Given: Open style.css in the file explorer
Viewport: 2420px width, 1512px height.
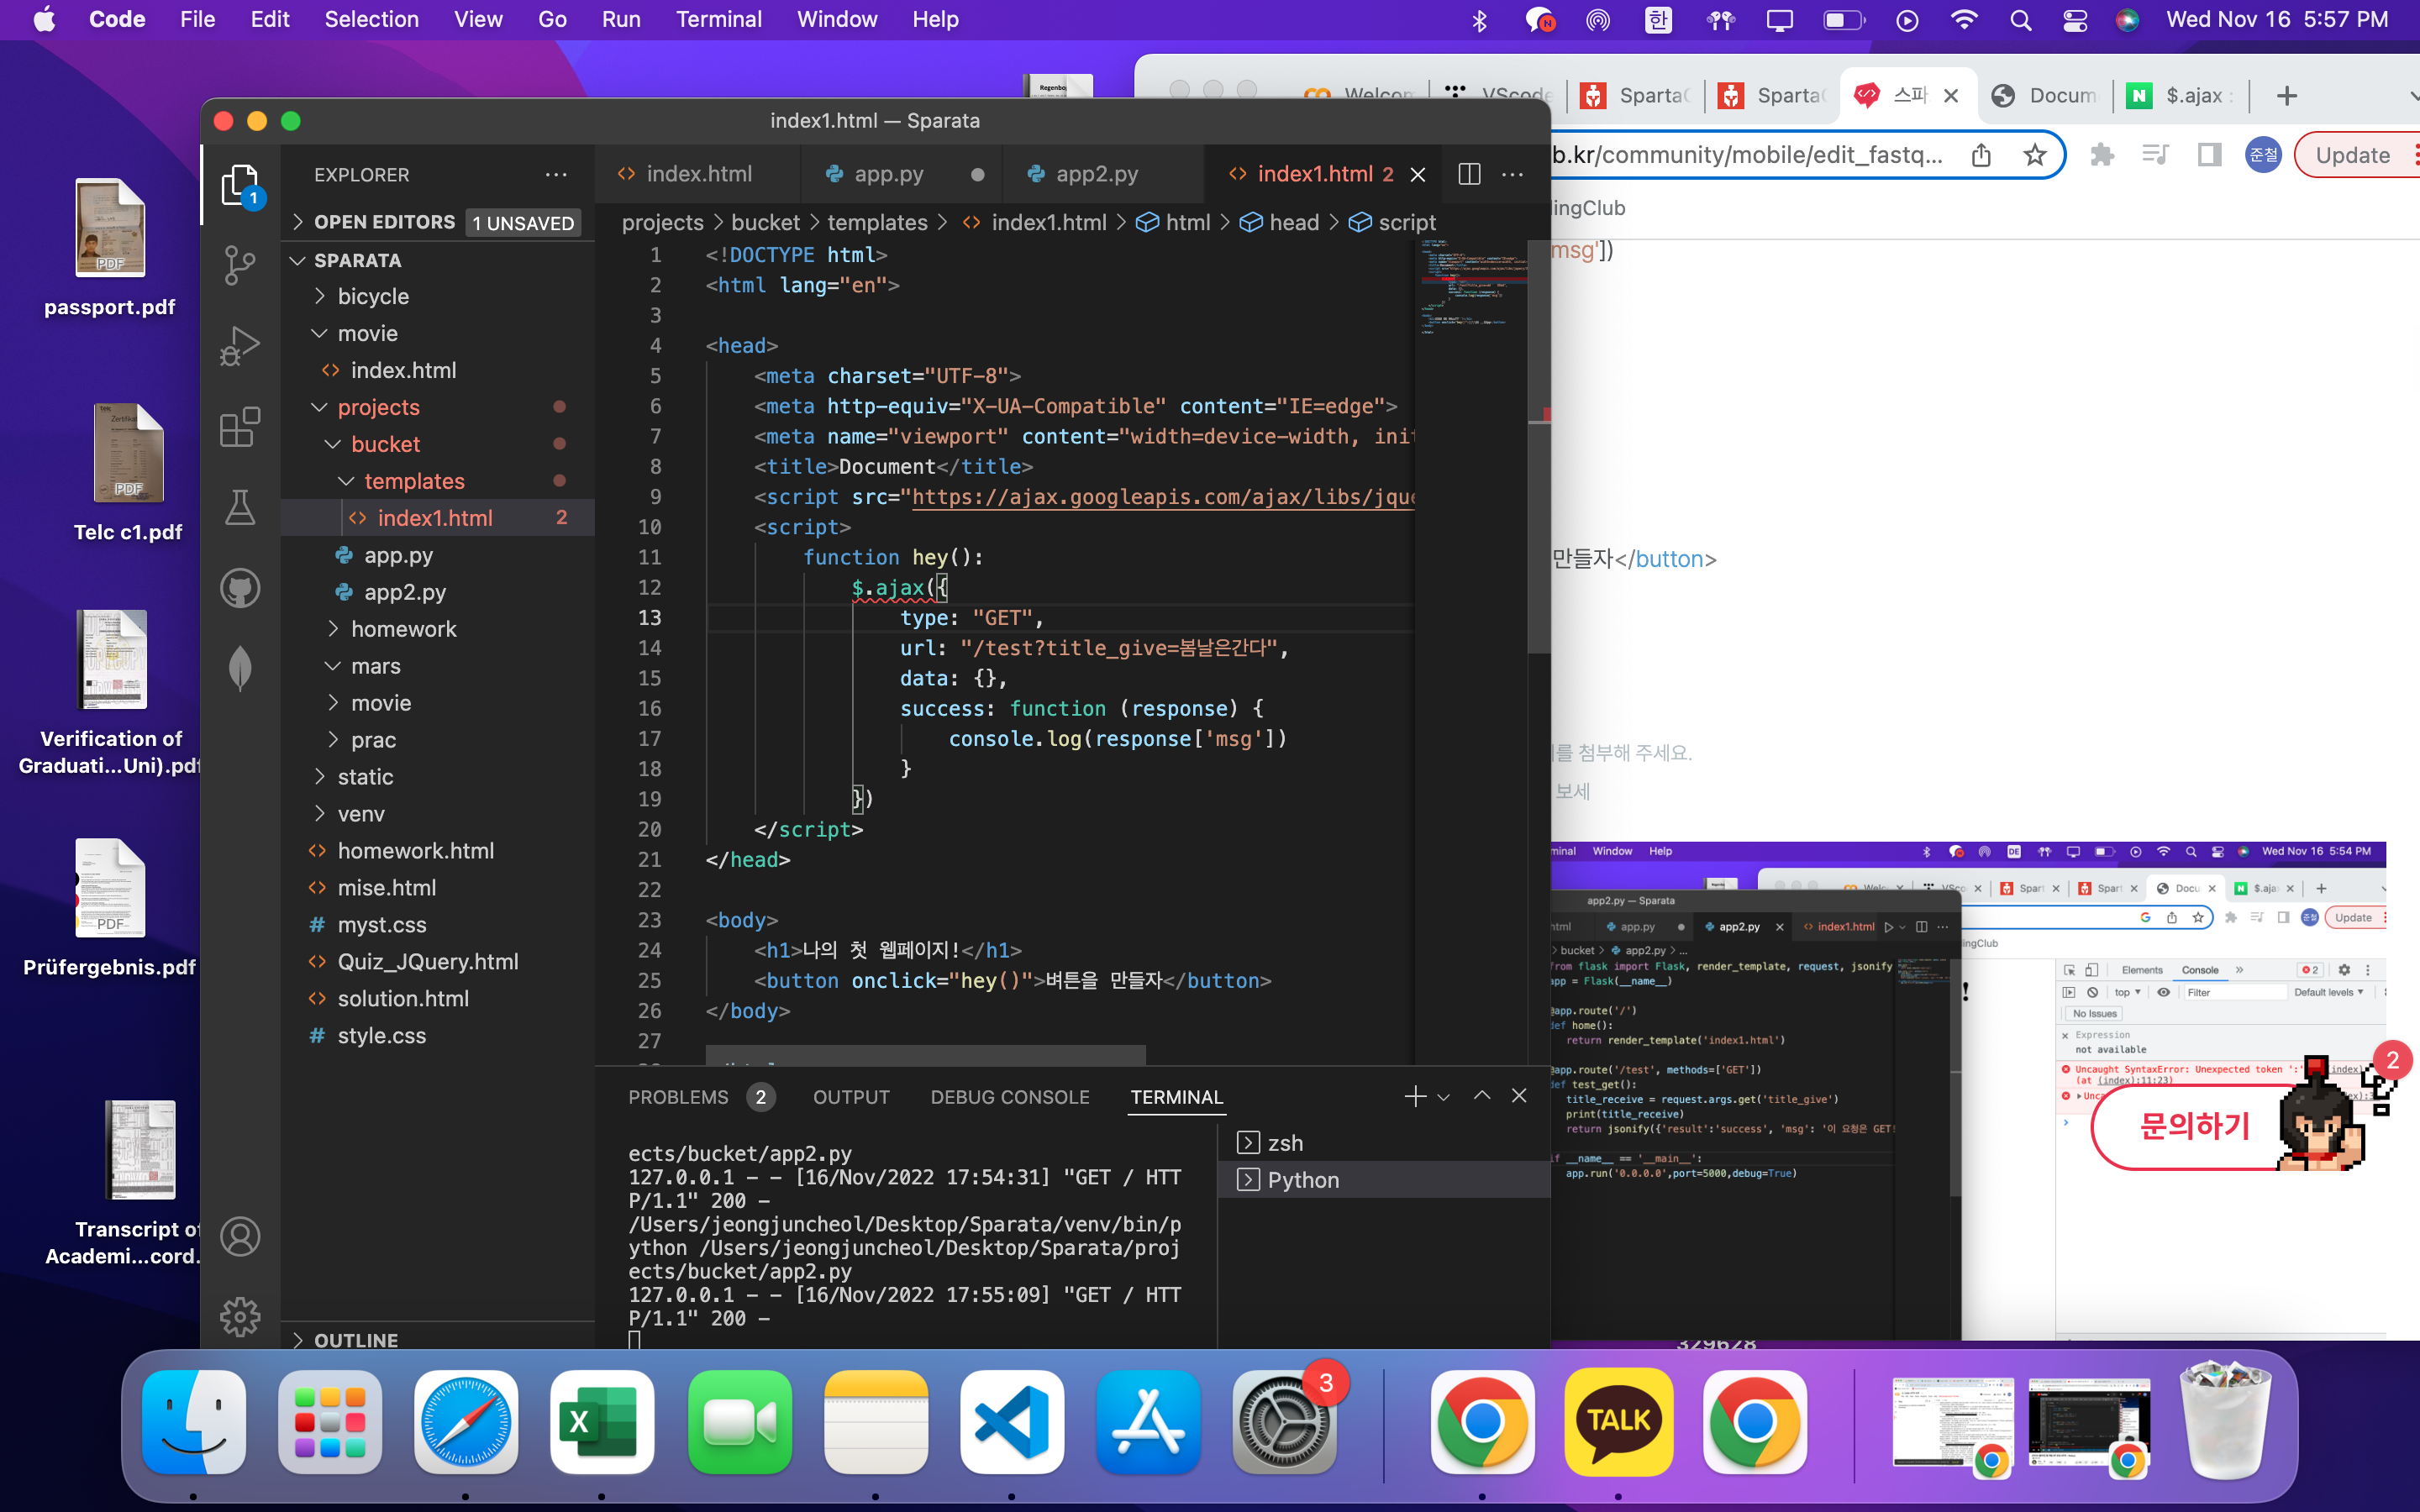Looking at the screenshot, I should pos(438,1036).
